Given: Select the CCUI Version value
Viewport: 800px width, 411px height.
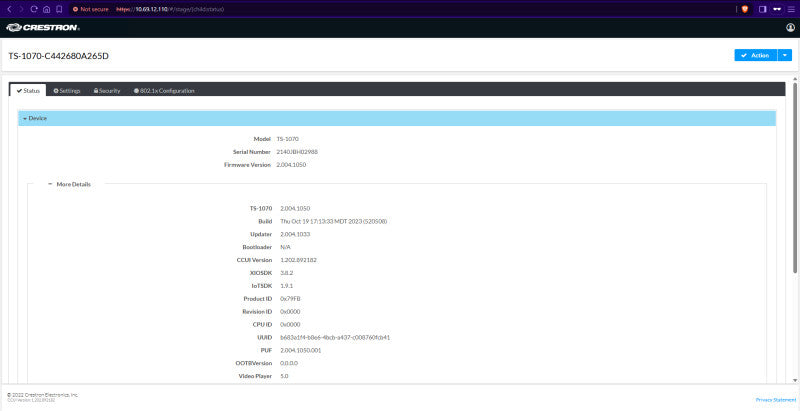Looking at the screenshot, I should [298, 260].
